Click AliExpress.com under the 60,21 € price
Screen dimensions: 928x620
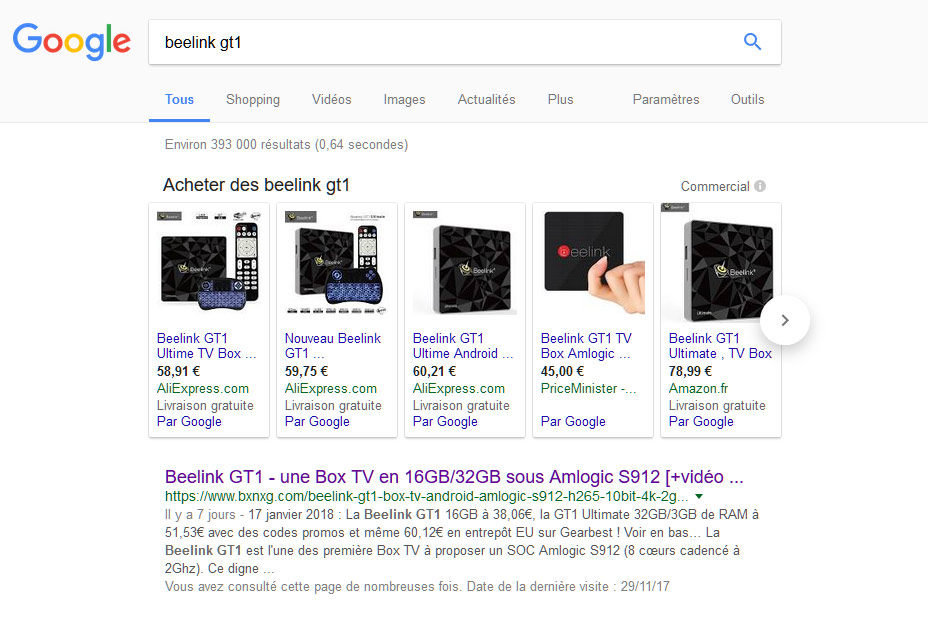(x=459, y=389)
